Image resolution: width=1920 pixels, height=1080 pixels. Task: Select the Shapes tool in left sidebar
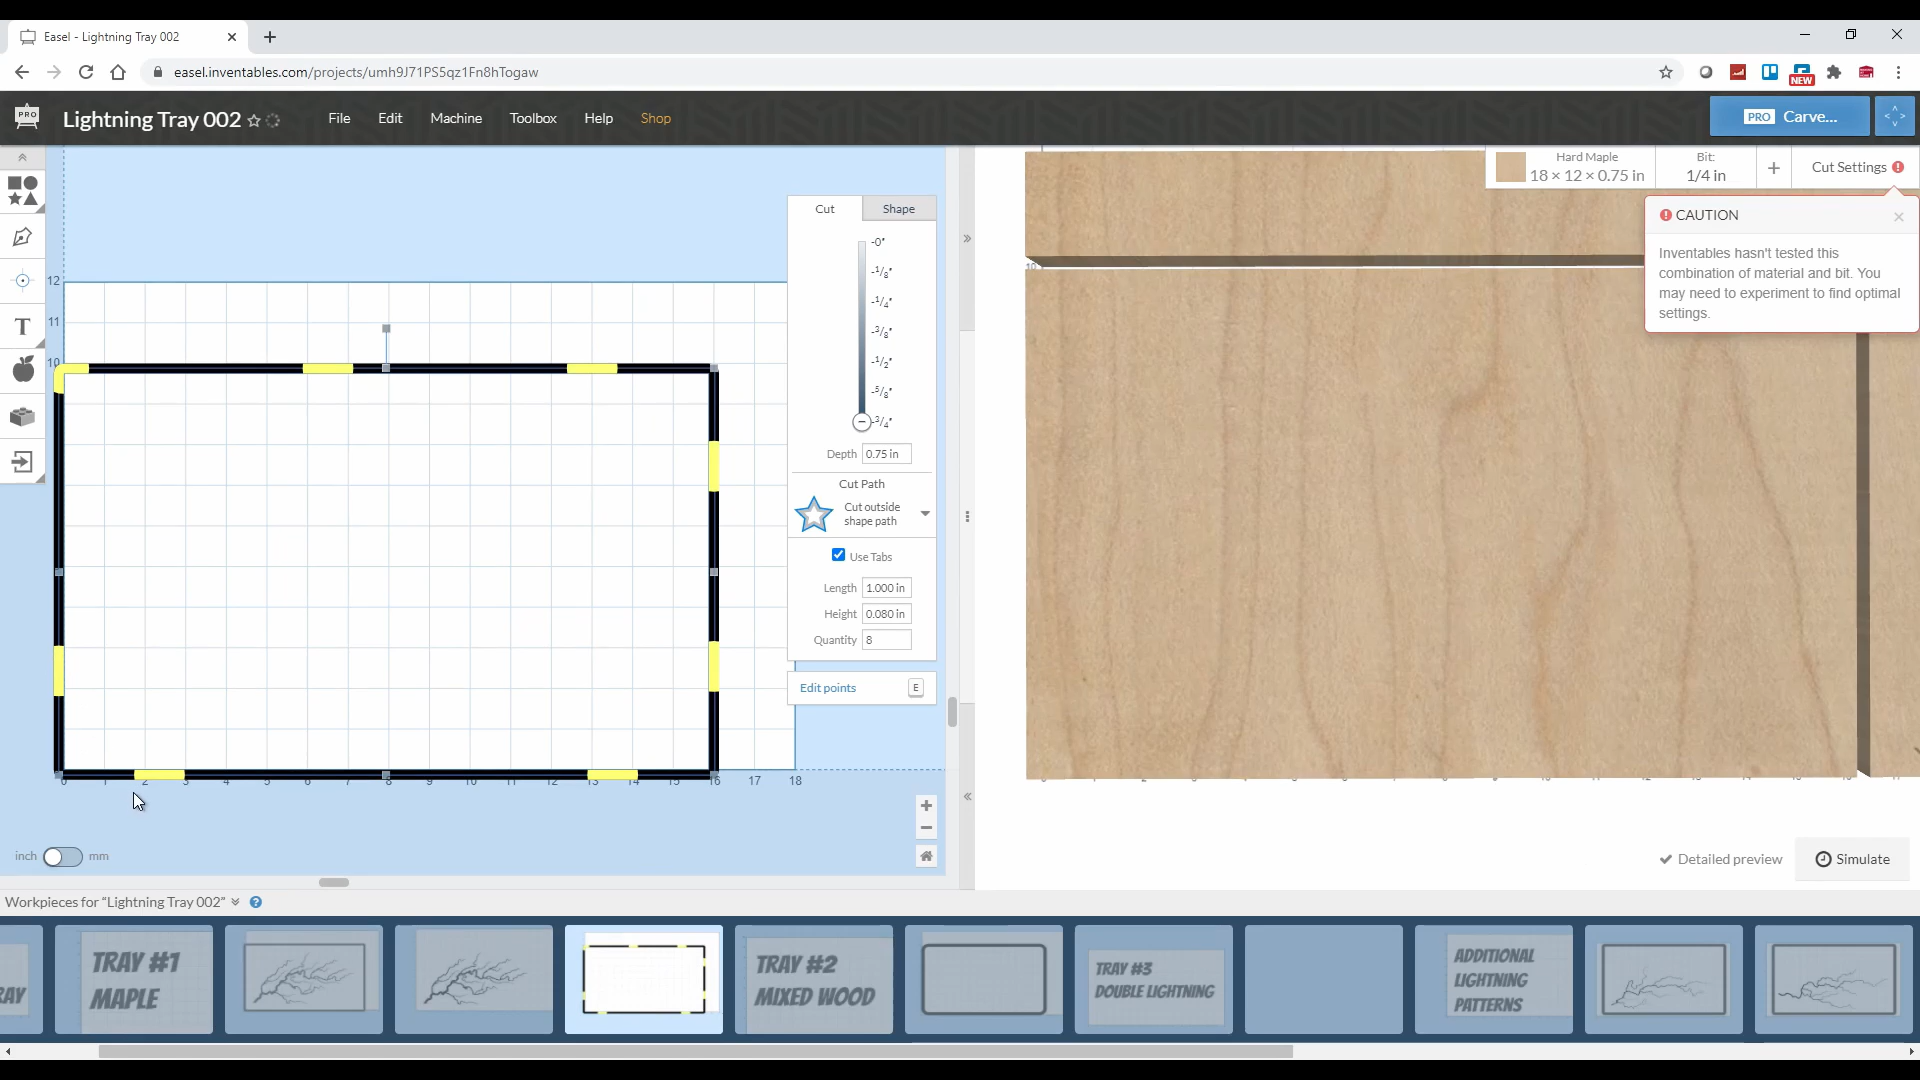pyautogui.click(x=22, y=190)
